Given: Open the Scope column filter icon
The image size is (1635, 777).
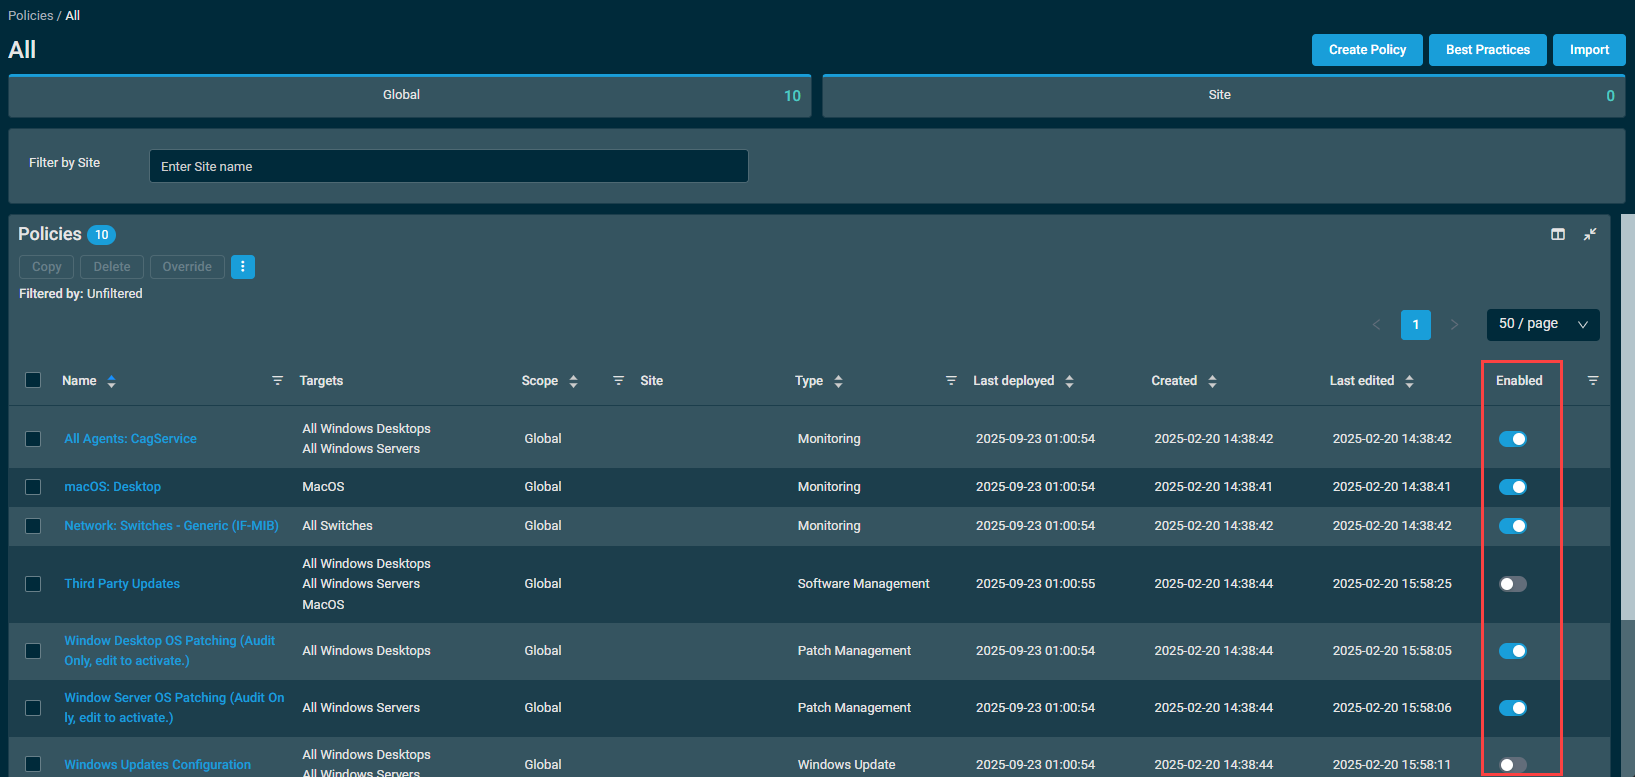Looking at the screenshot, I should click(x=618, y=381).
